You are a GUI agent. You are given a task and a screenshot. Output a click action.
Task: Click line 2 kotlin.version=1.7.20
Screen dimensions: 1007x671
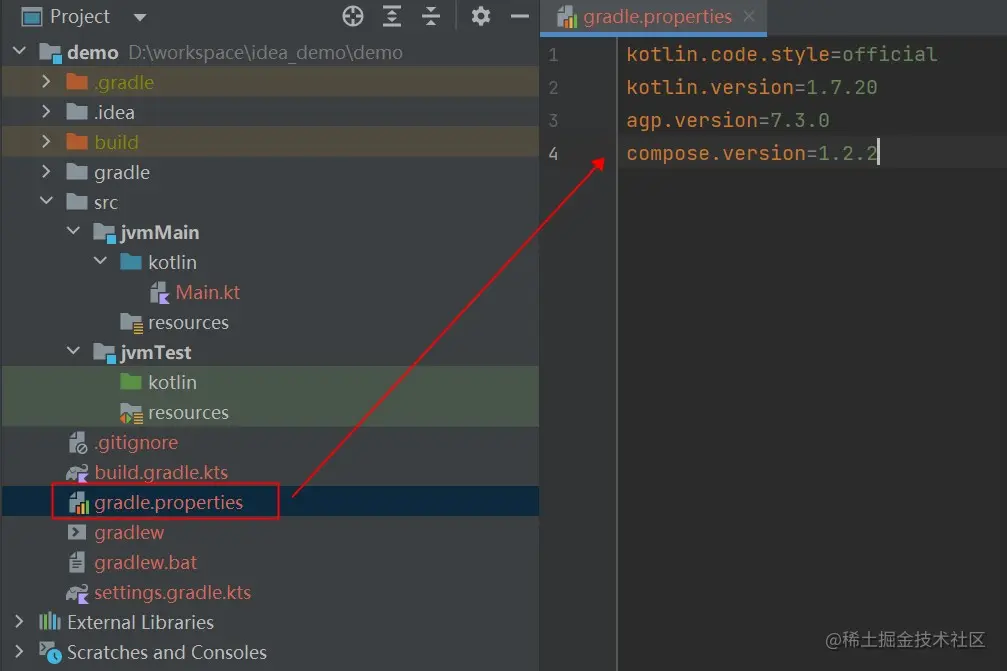(x=752, y=87)
